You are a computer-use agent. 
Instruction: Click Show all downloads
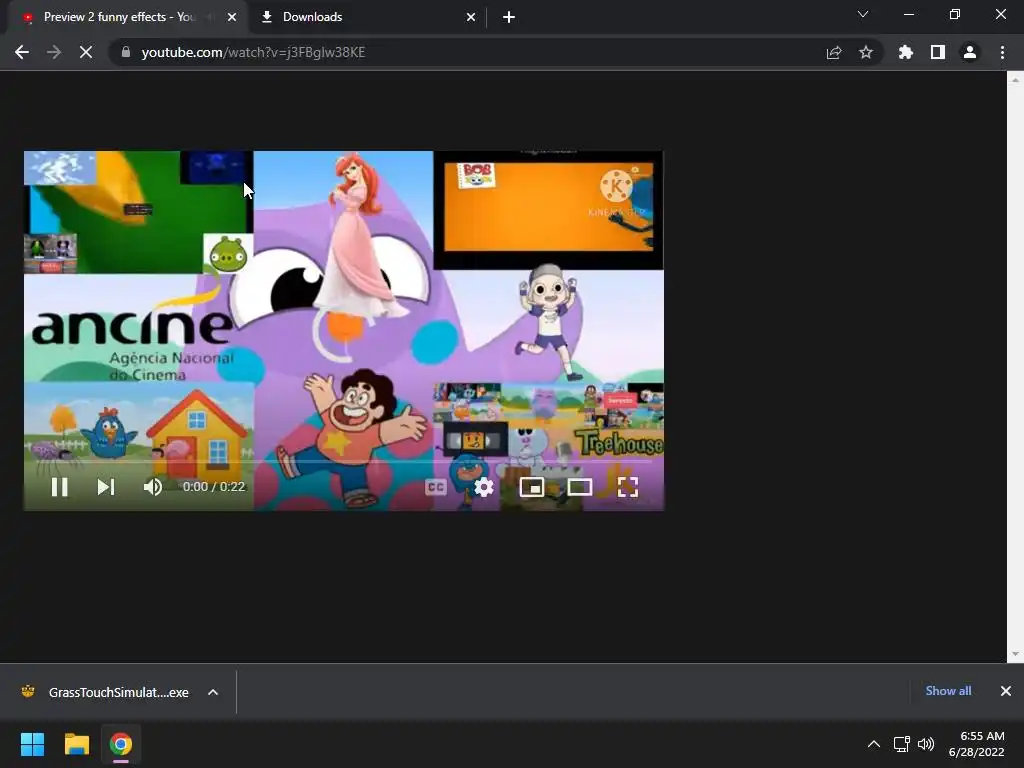click(x=948, y=691)
